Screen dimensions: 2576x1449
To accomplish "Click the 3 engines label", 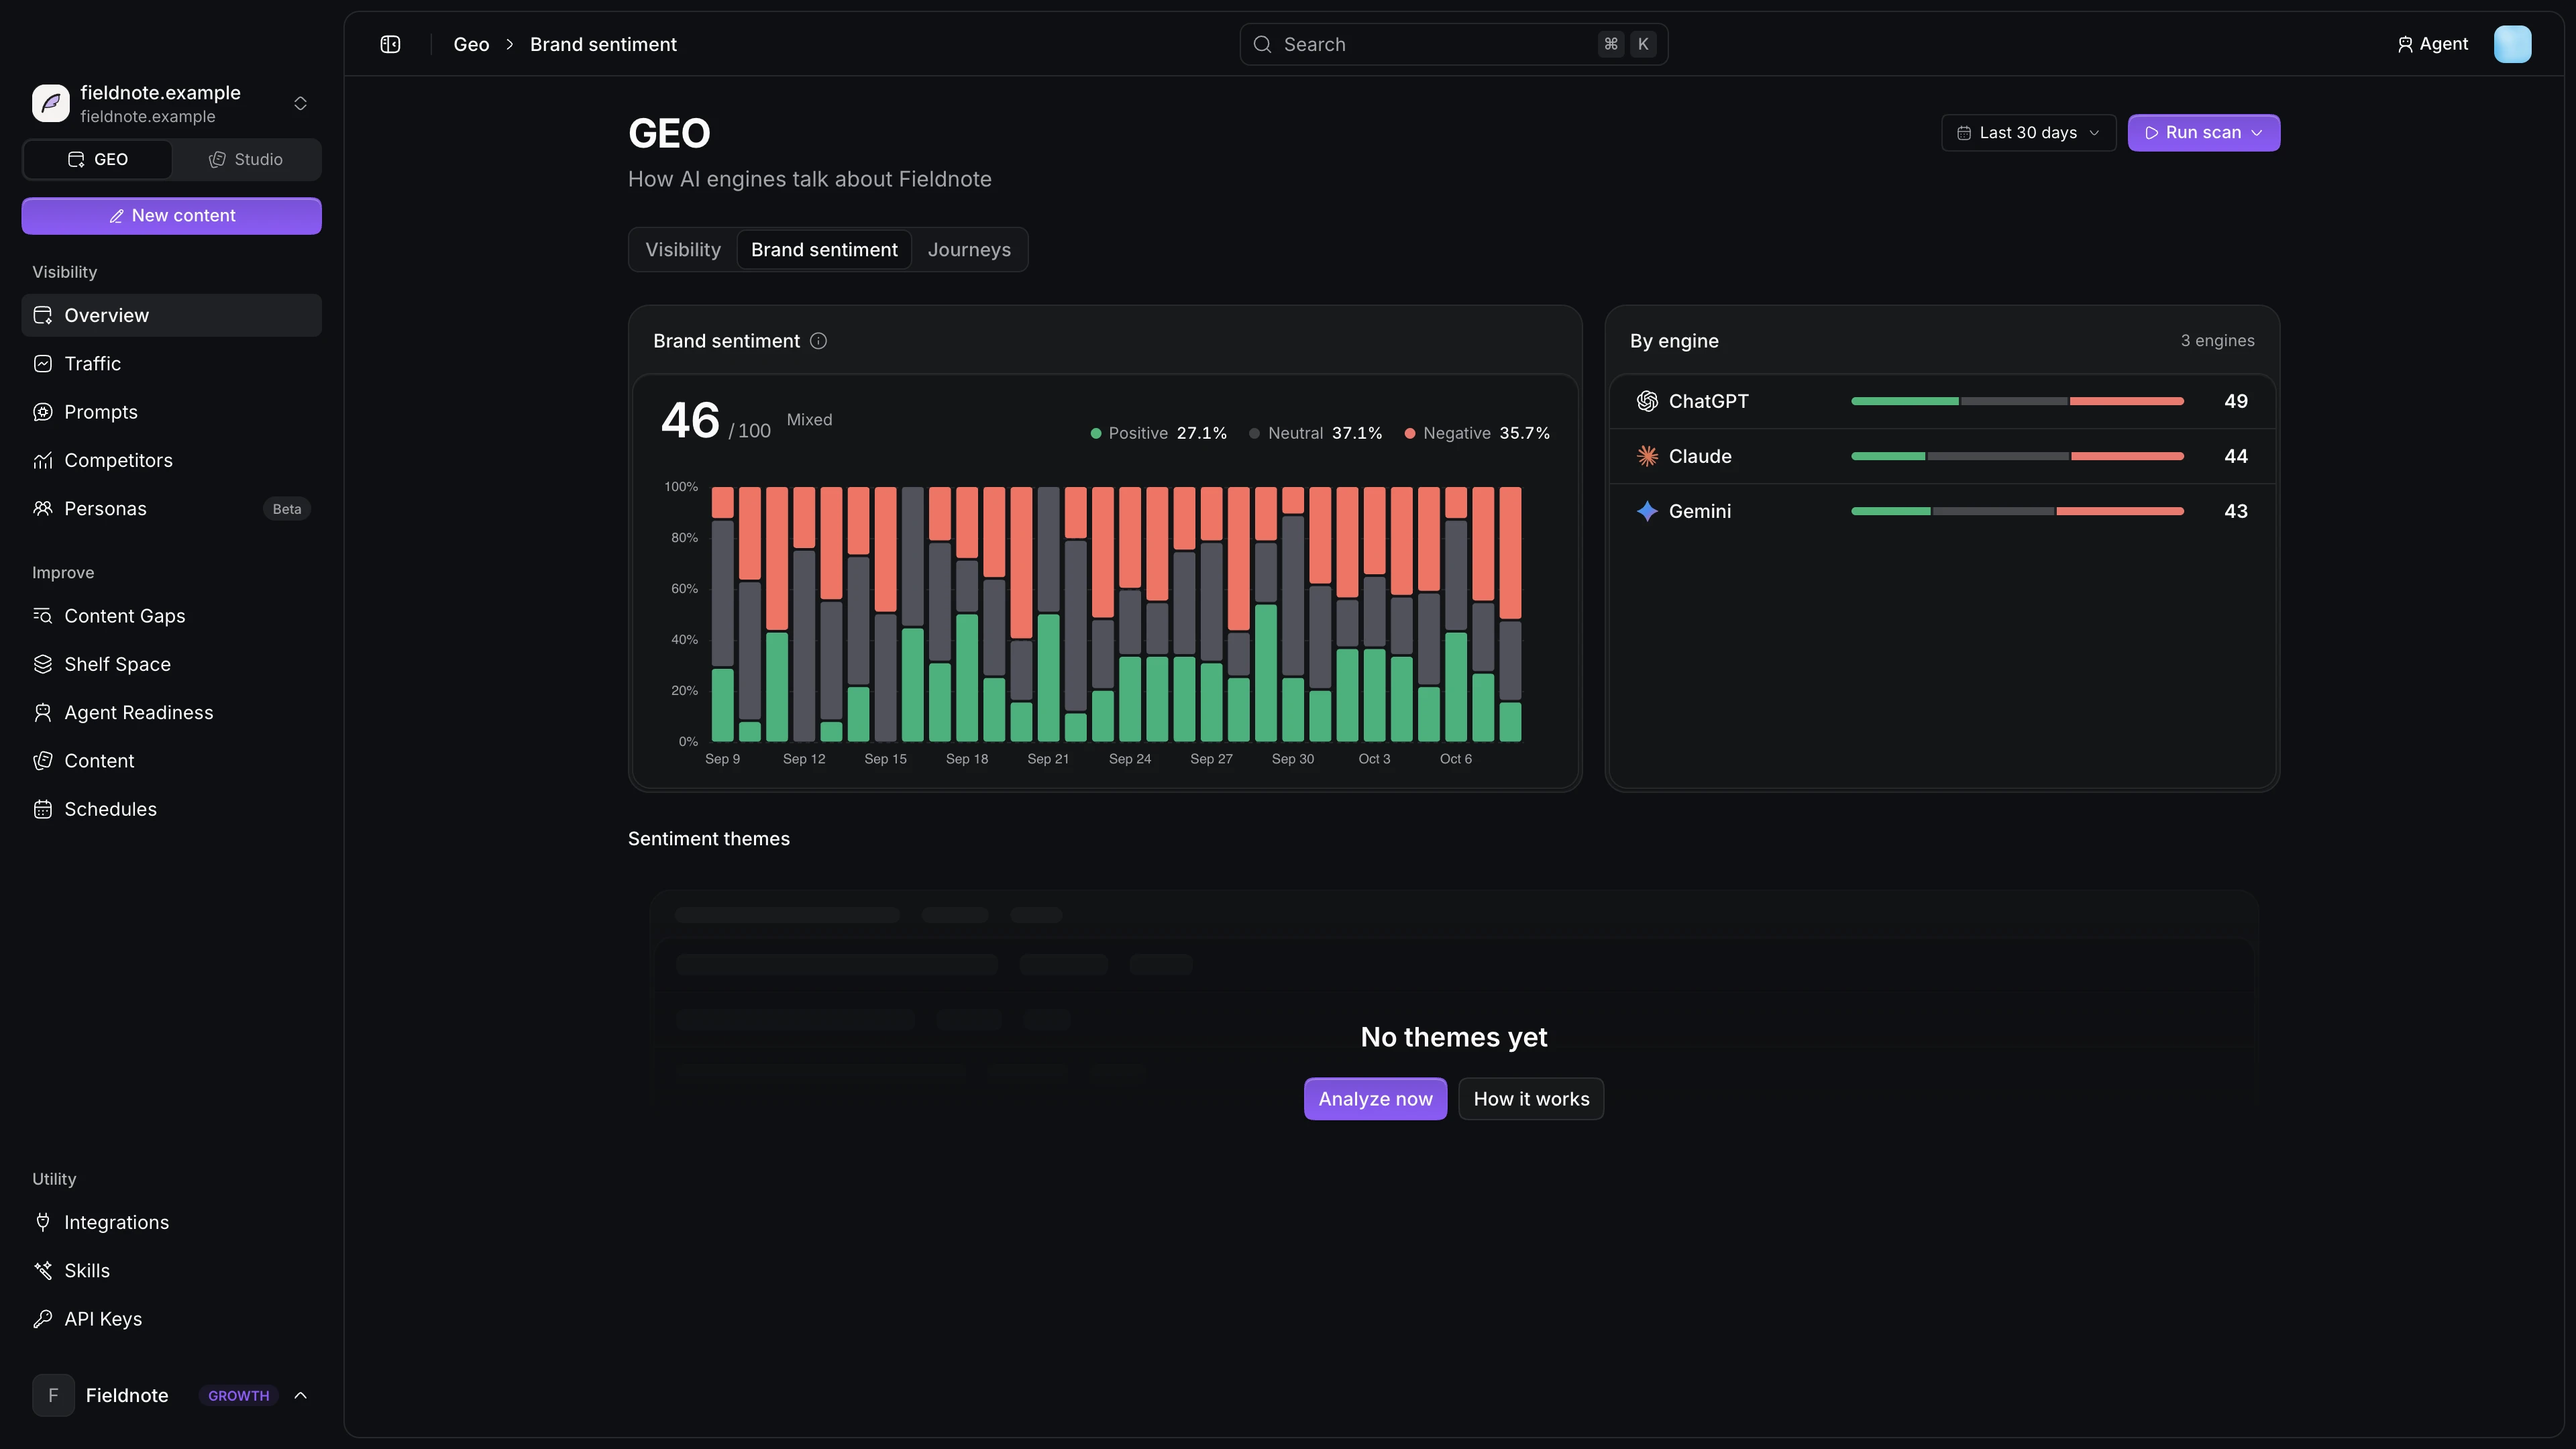I will tap(2217, 341).
